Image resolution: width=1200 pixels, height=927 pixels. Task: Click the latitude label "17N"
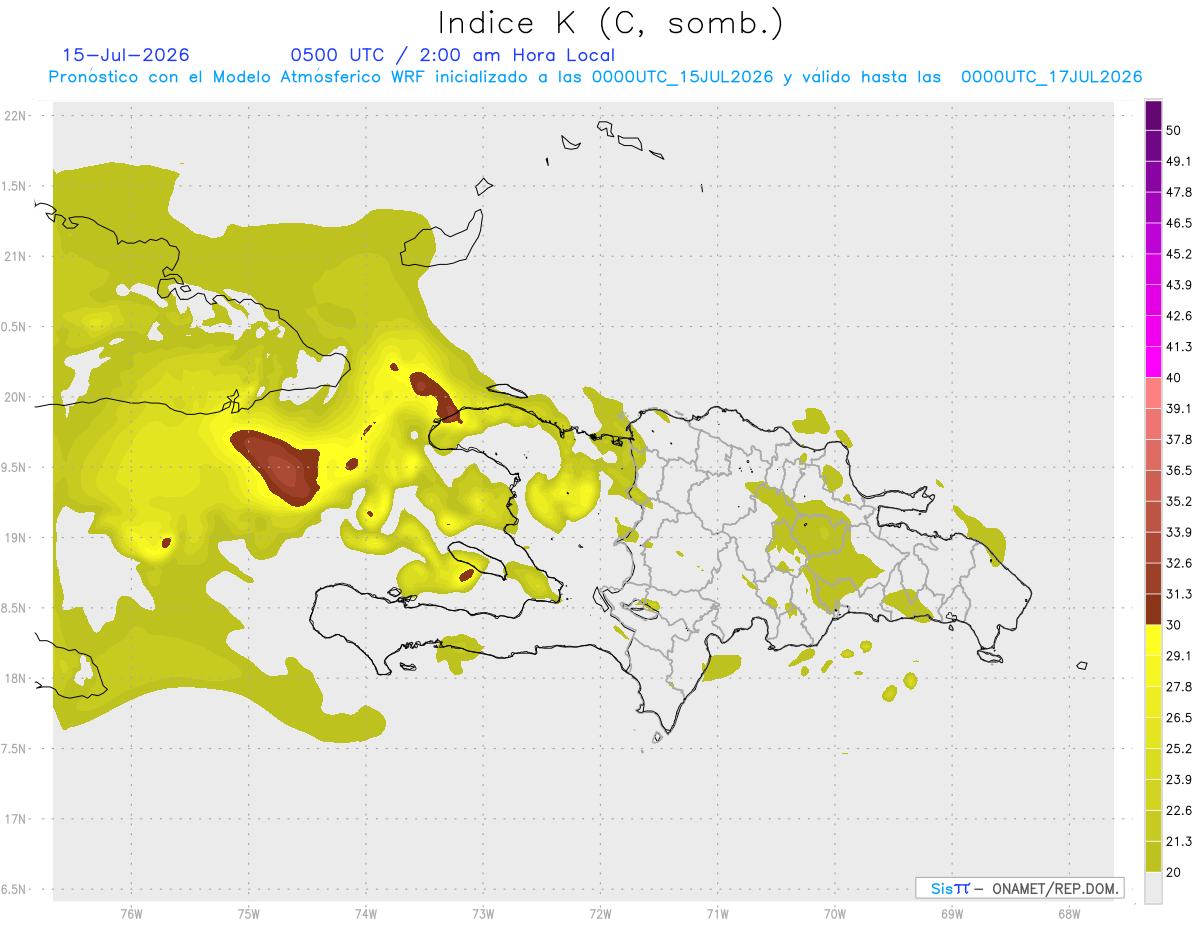coord(17,819)
